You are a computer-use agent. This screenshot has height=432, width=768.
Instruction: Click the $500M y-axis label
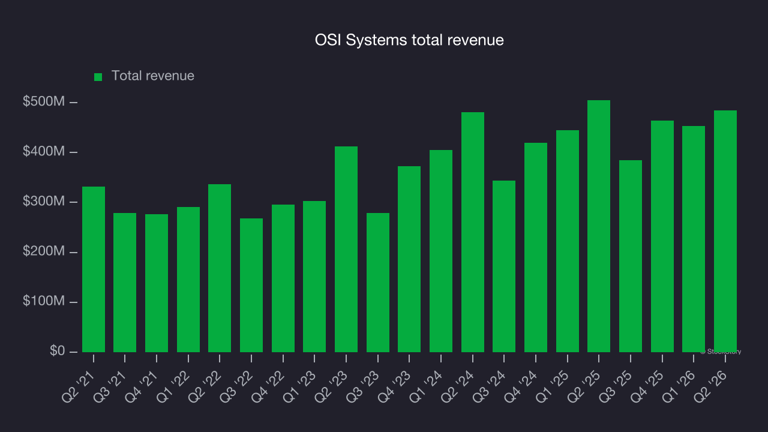[x=44, y=101]
